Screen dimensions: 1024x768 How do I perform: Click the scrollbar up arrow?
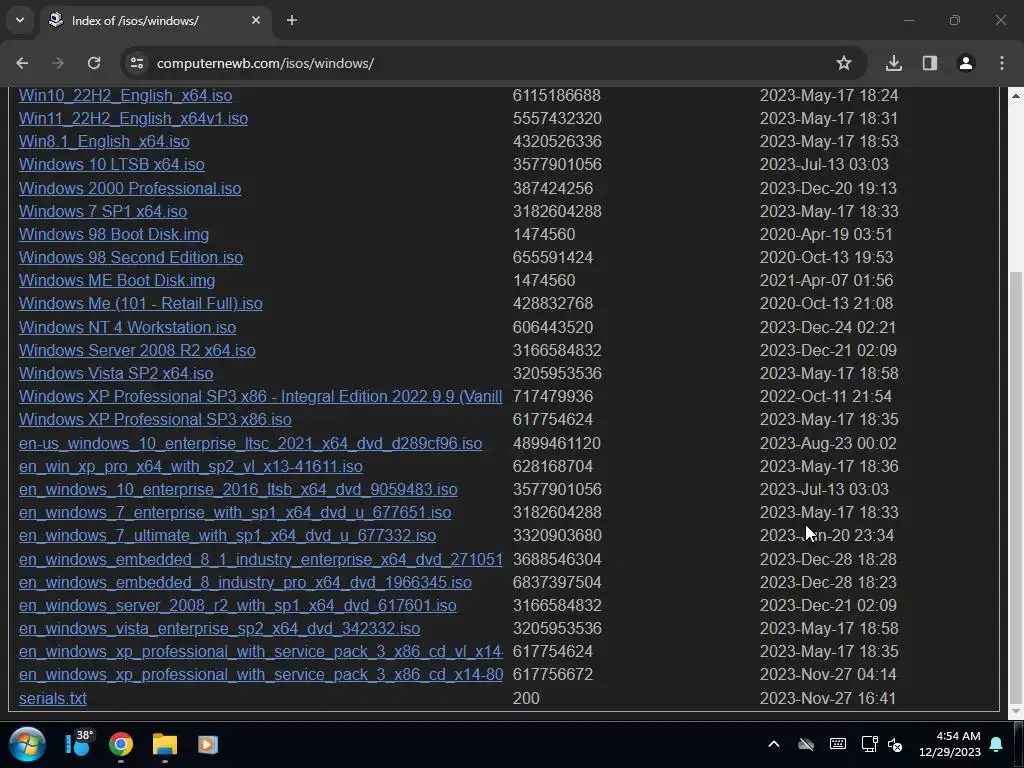tap(1016, 95)
